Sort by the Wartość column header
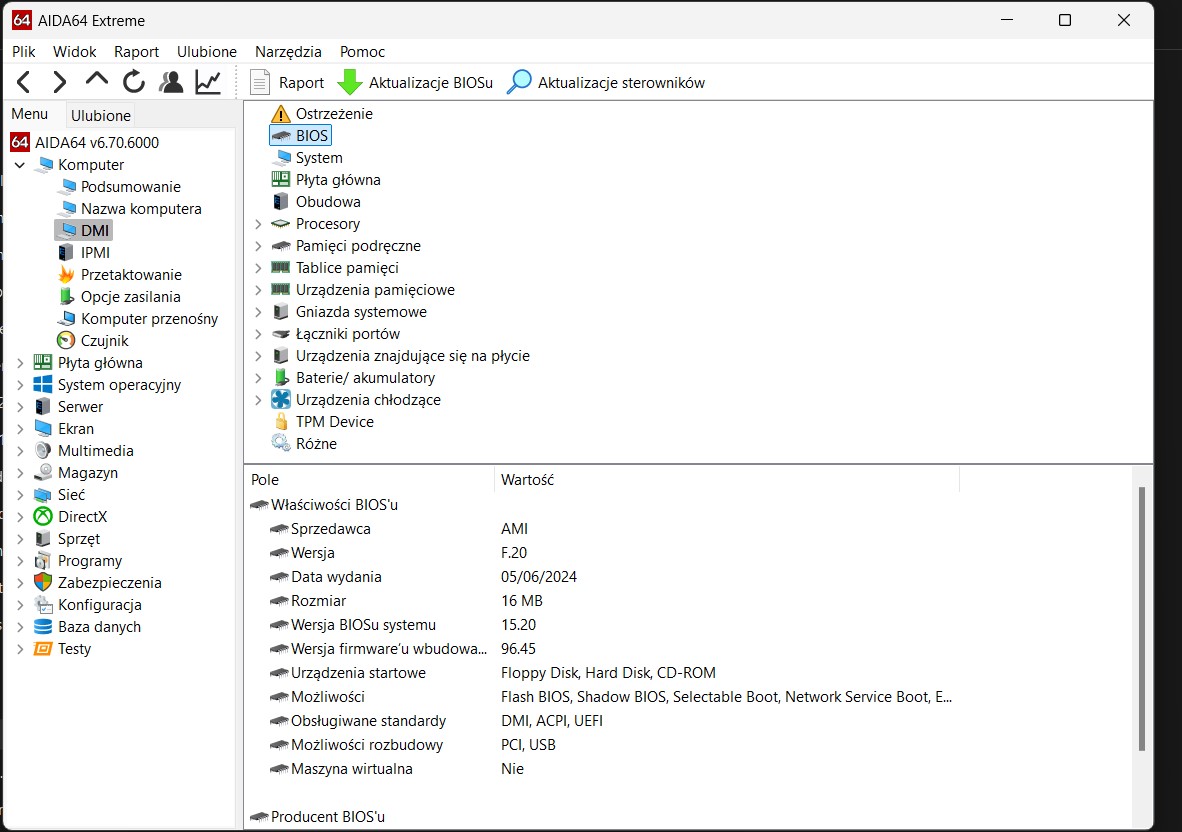This screenshot has height=832, width=1182. [x=727, y=479]
